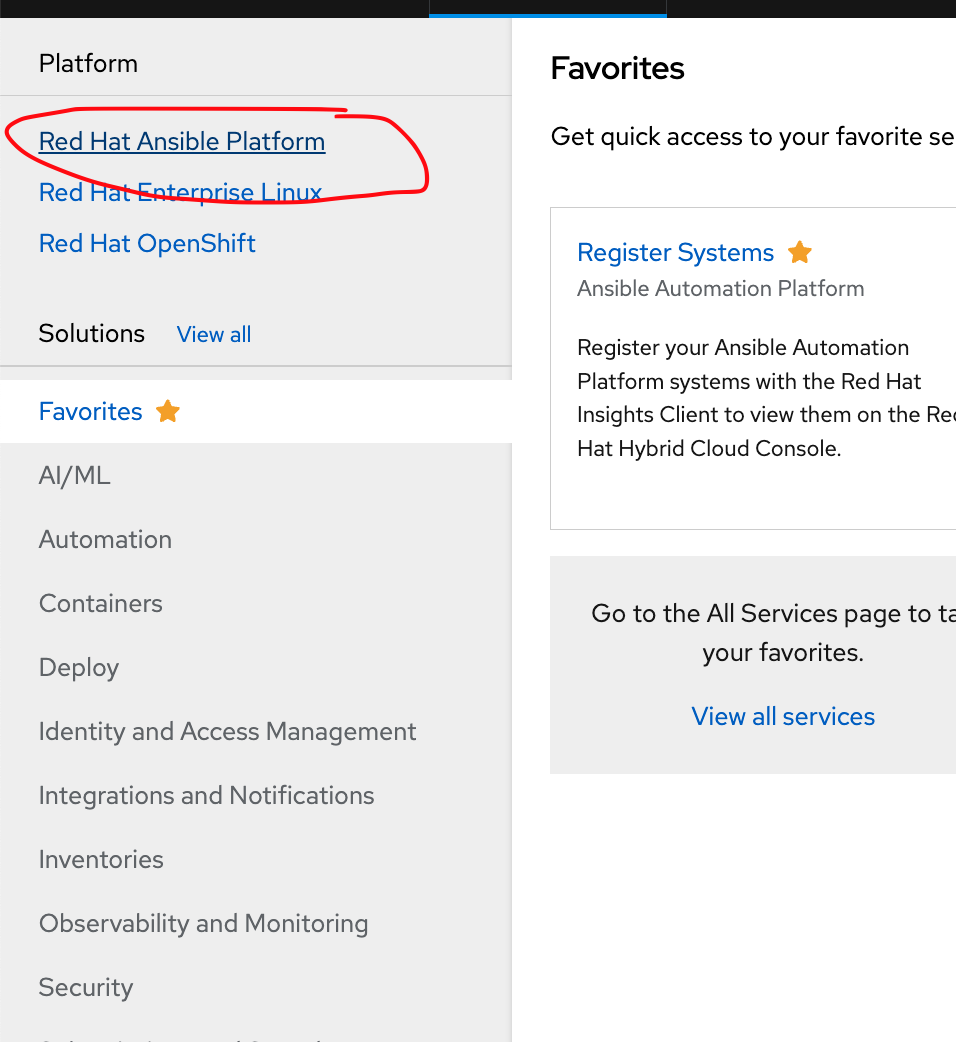
Task: Open Observability and Monitoring
Action: pos(203,923)
